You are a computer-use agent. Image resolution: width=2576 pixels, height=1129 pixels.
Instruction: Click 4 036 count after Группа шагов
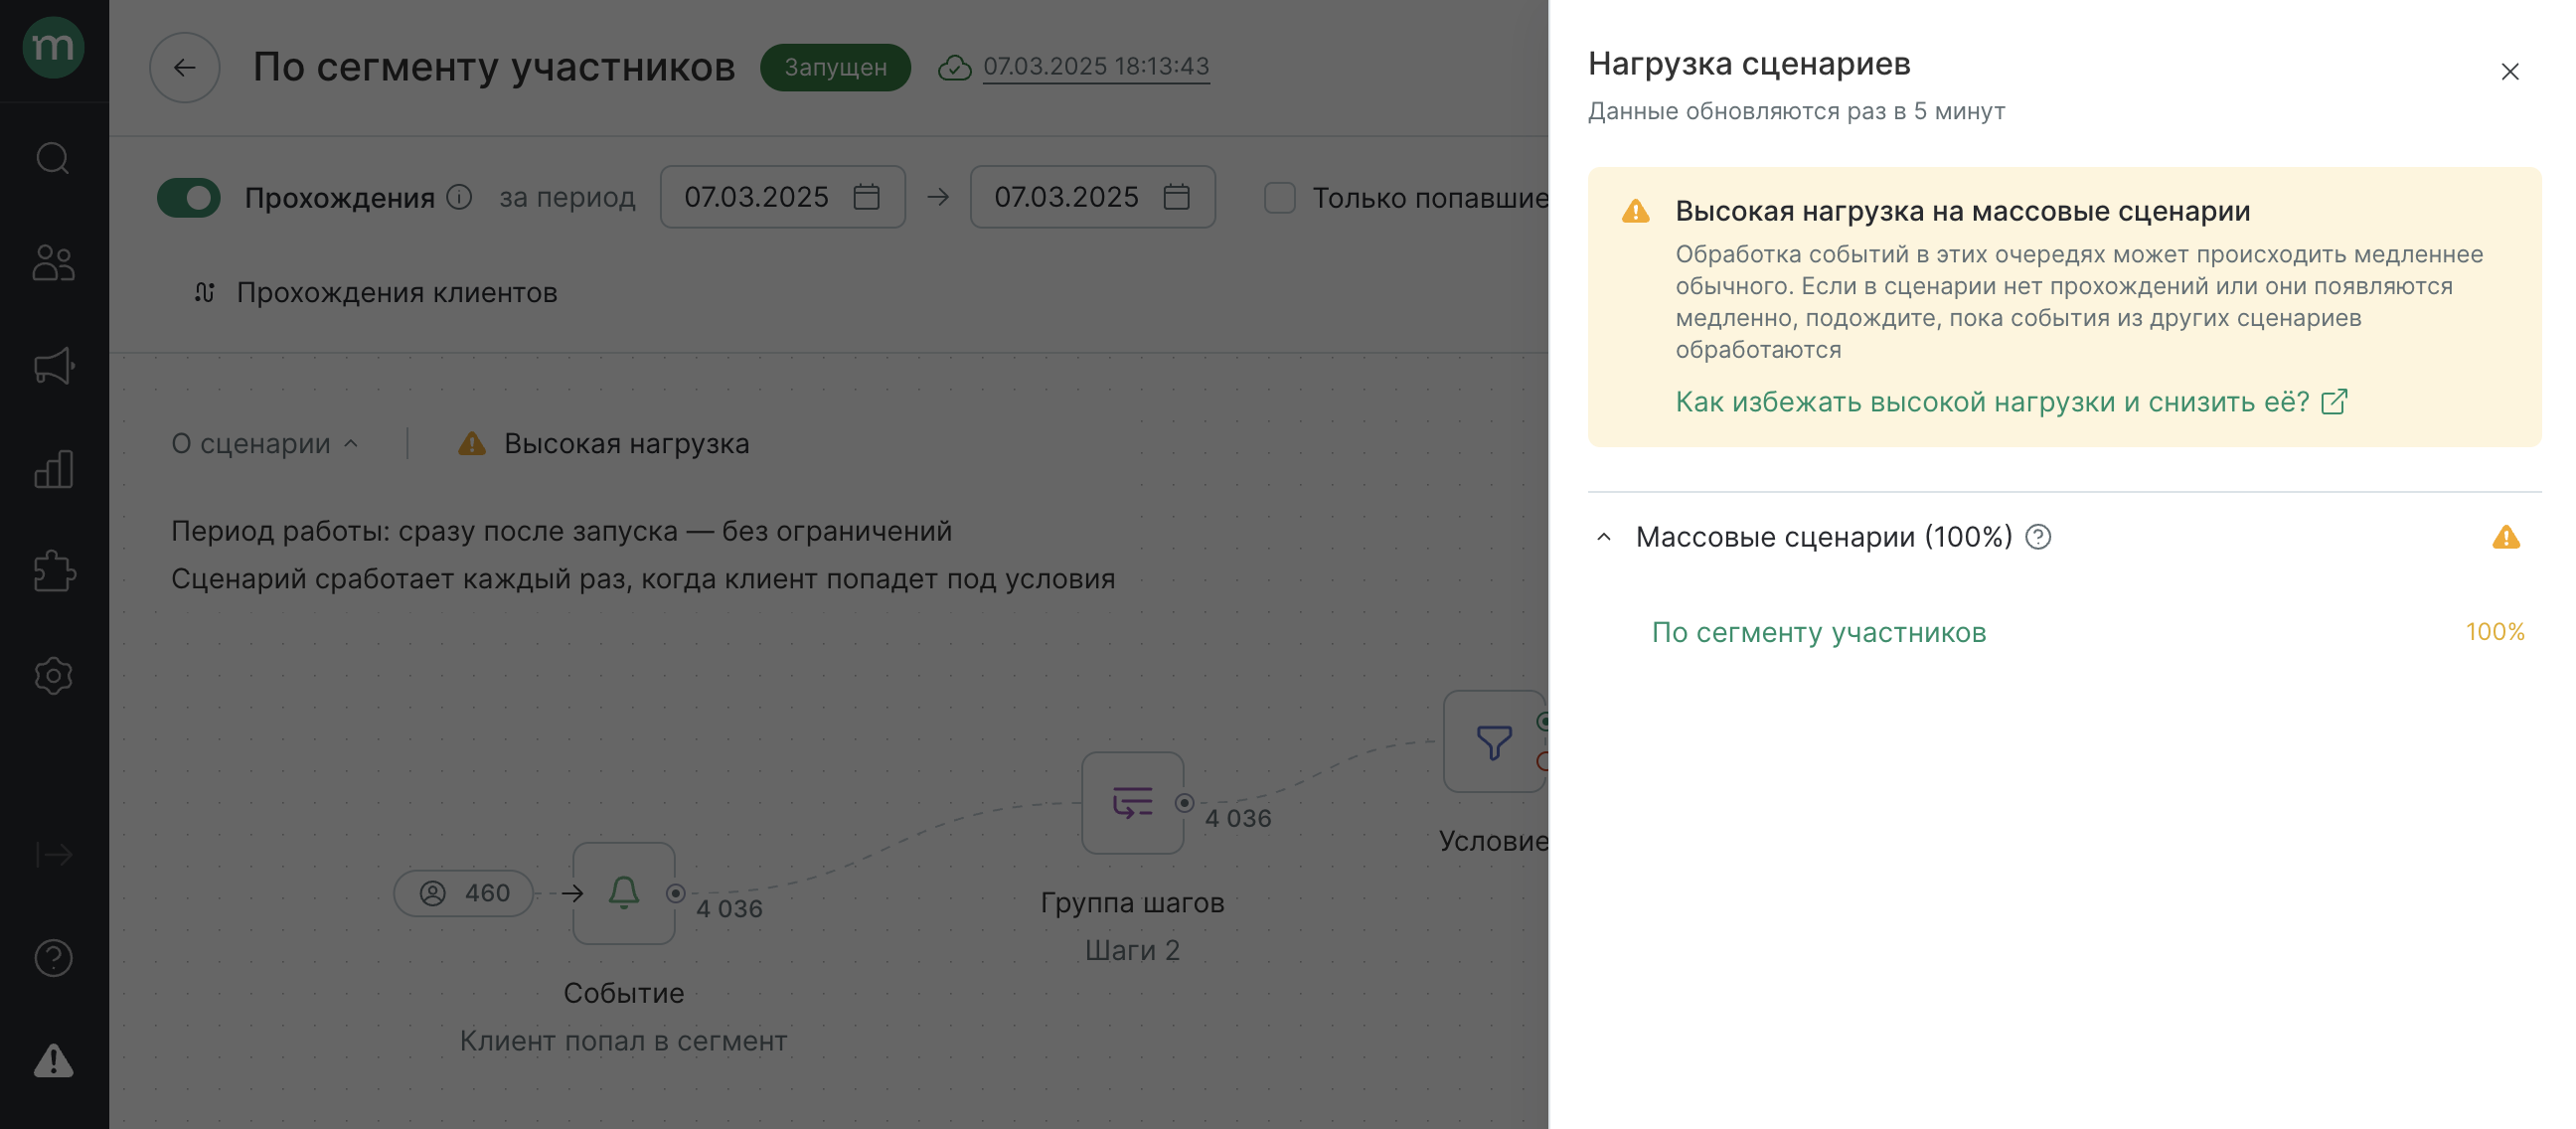1238,819
